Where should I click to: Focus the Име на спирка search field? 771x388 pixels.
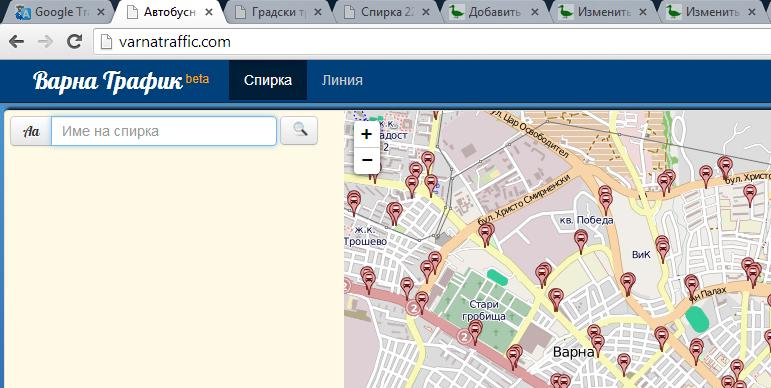[164, 131]
